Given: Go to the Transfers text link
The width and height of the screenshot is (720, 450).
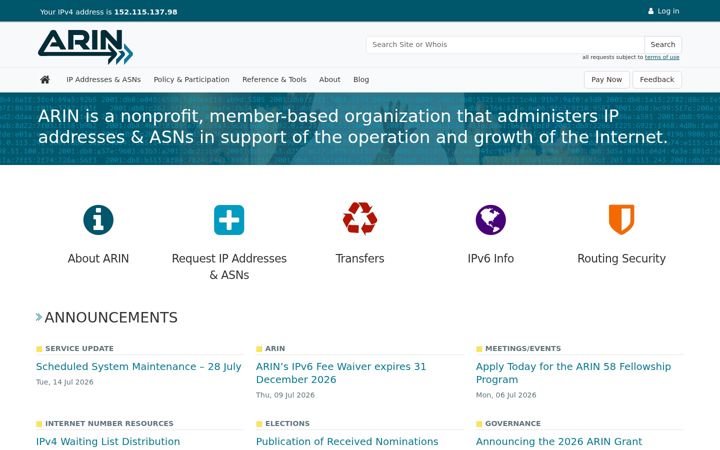Looking at the screenshot, I should 360,259.
